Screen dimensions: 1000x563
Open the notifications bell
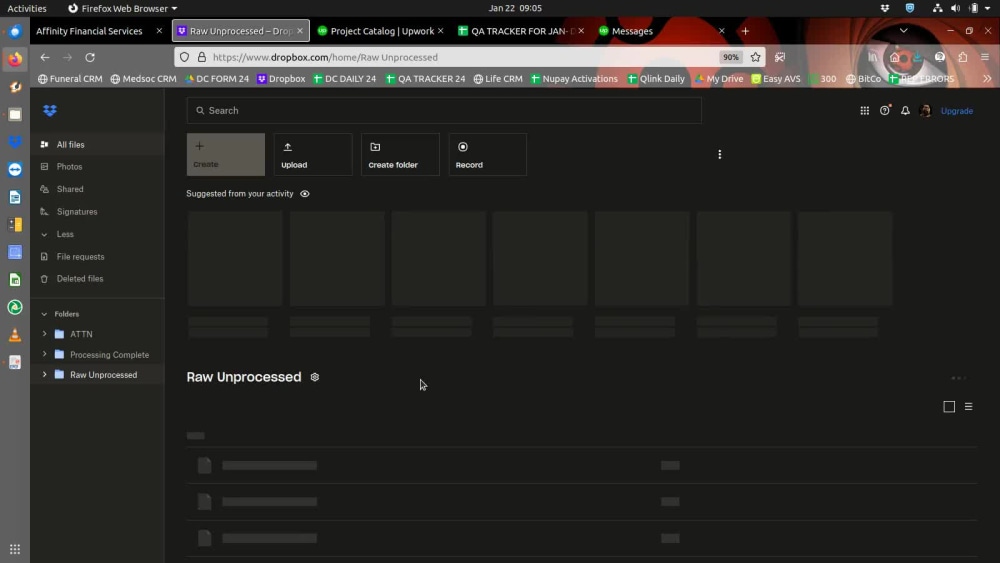pos(905,111)
